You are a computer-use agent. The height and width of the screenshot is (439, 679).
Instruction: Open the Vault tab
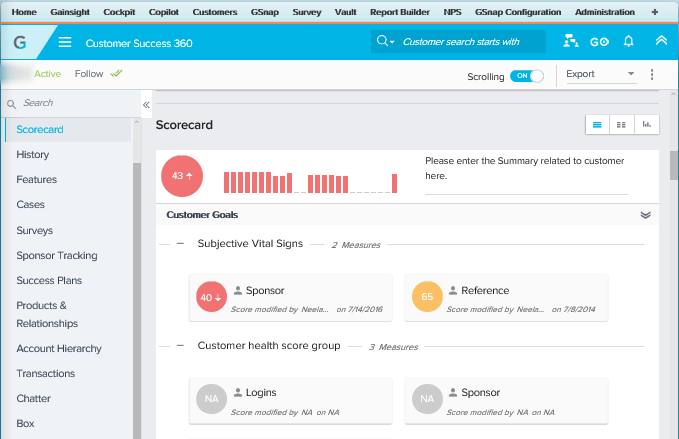click(346, 12)
